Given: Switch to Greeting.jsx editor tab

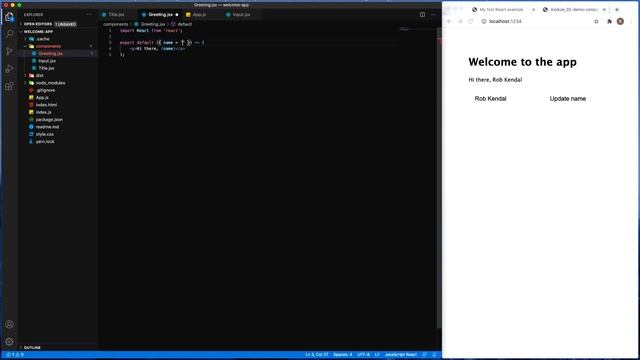Looking at the screenshot, I should 160,15.
